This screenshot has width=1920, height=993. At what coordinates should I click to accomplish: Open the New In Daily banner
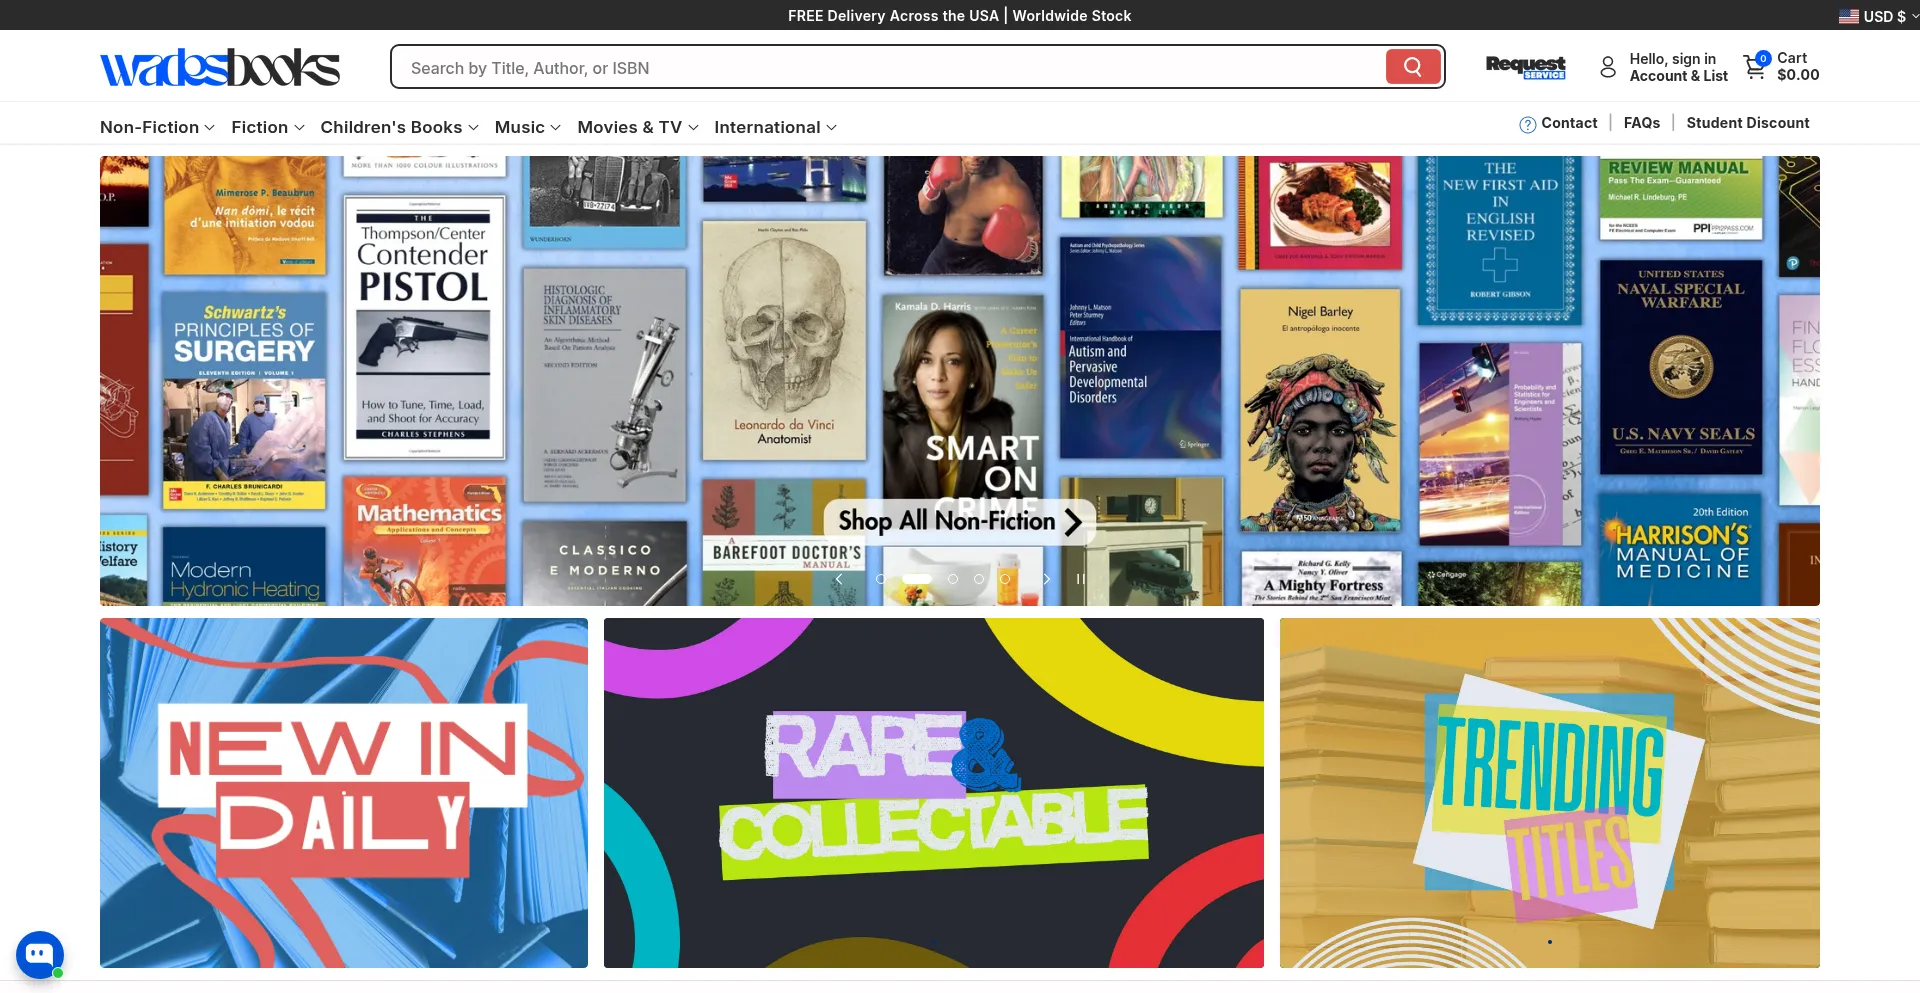[344, 793]
